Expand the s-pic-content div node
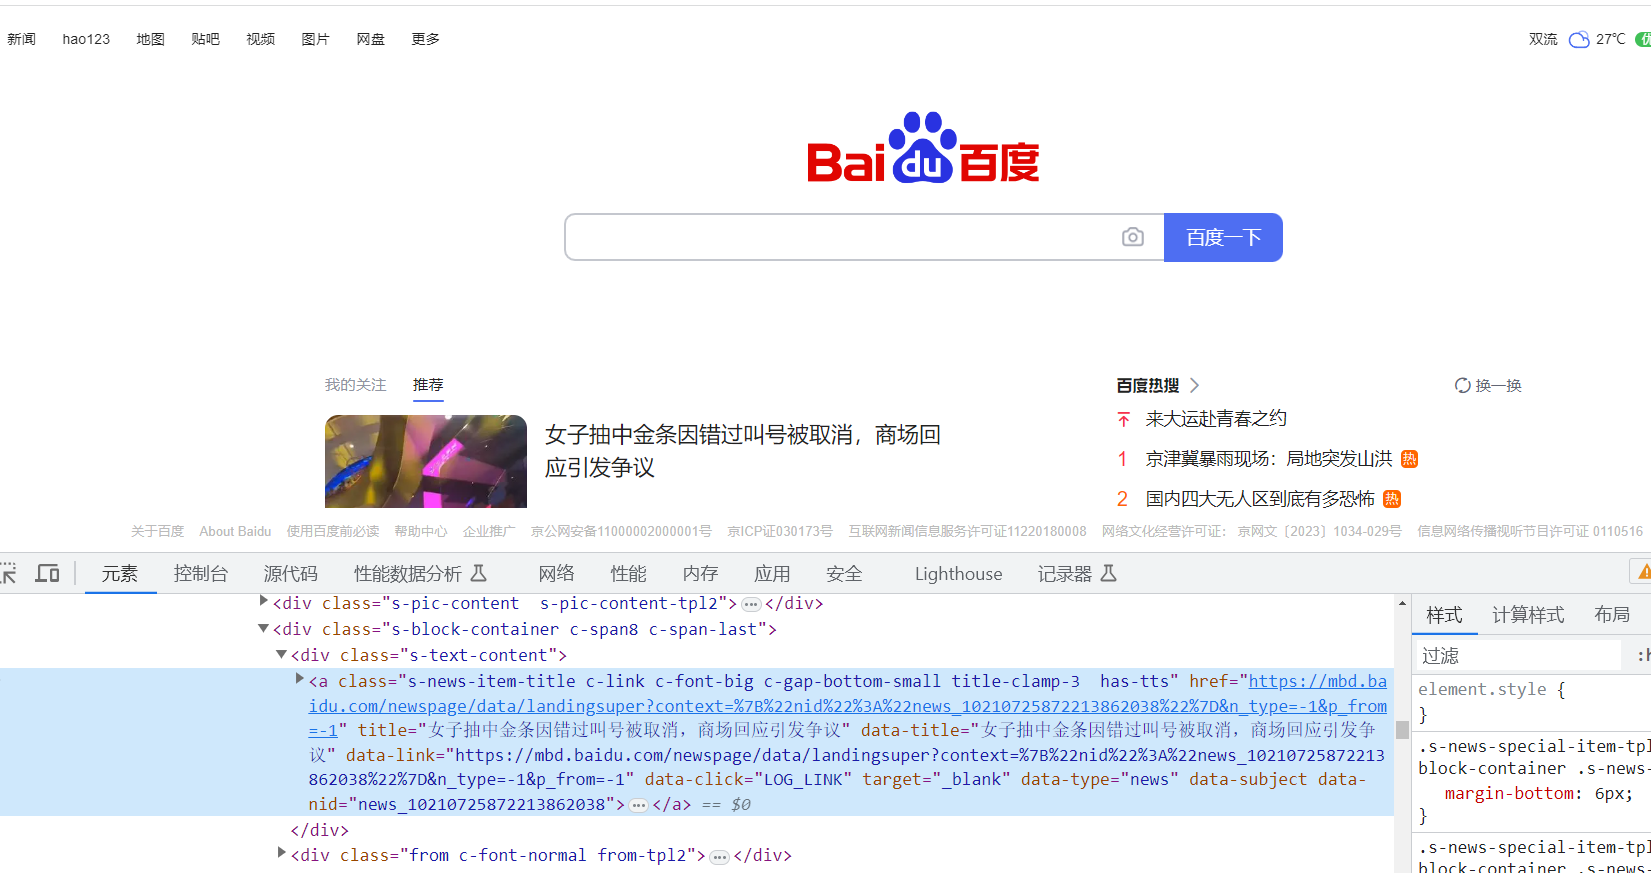This screenshot has height=873, width=1651. 264,601
